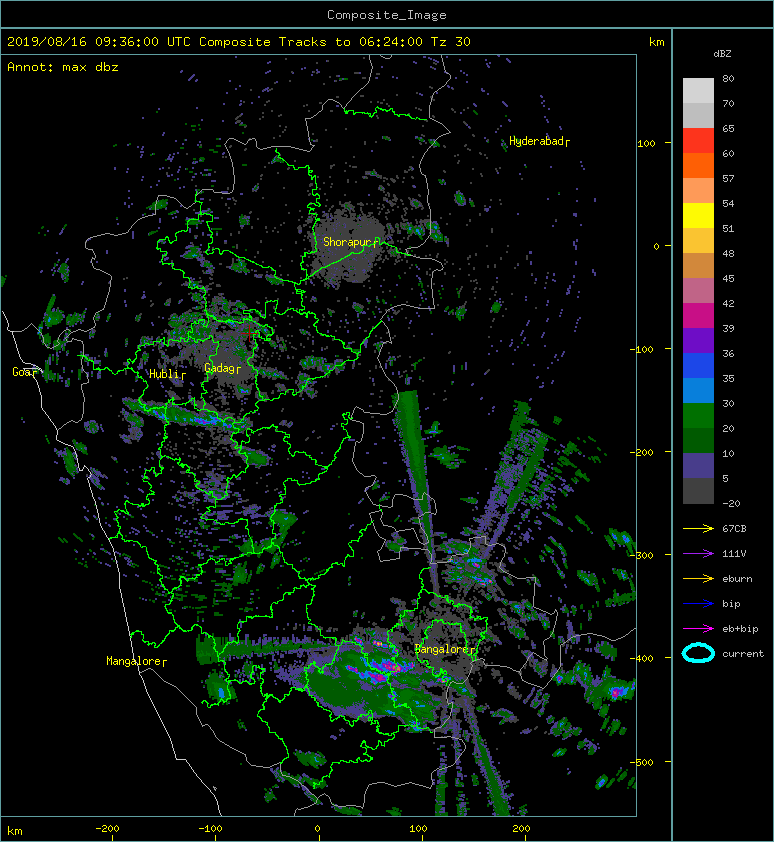Click the red 65 dBZ color swatch

698,140
